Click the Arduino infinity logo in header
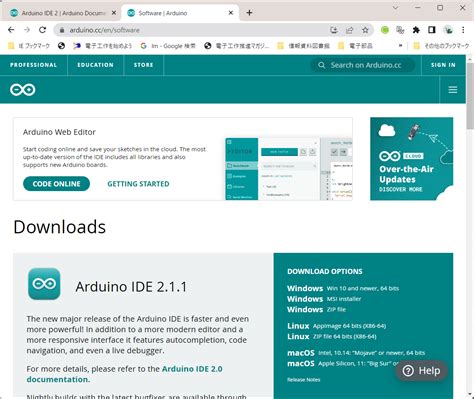Screen dimensions: 474x399 click(23, 90)
